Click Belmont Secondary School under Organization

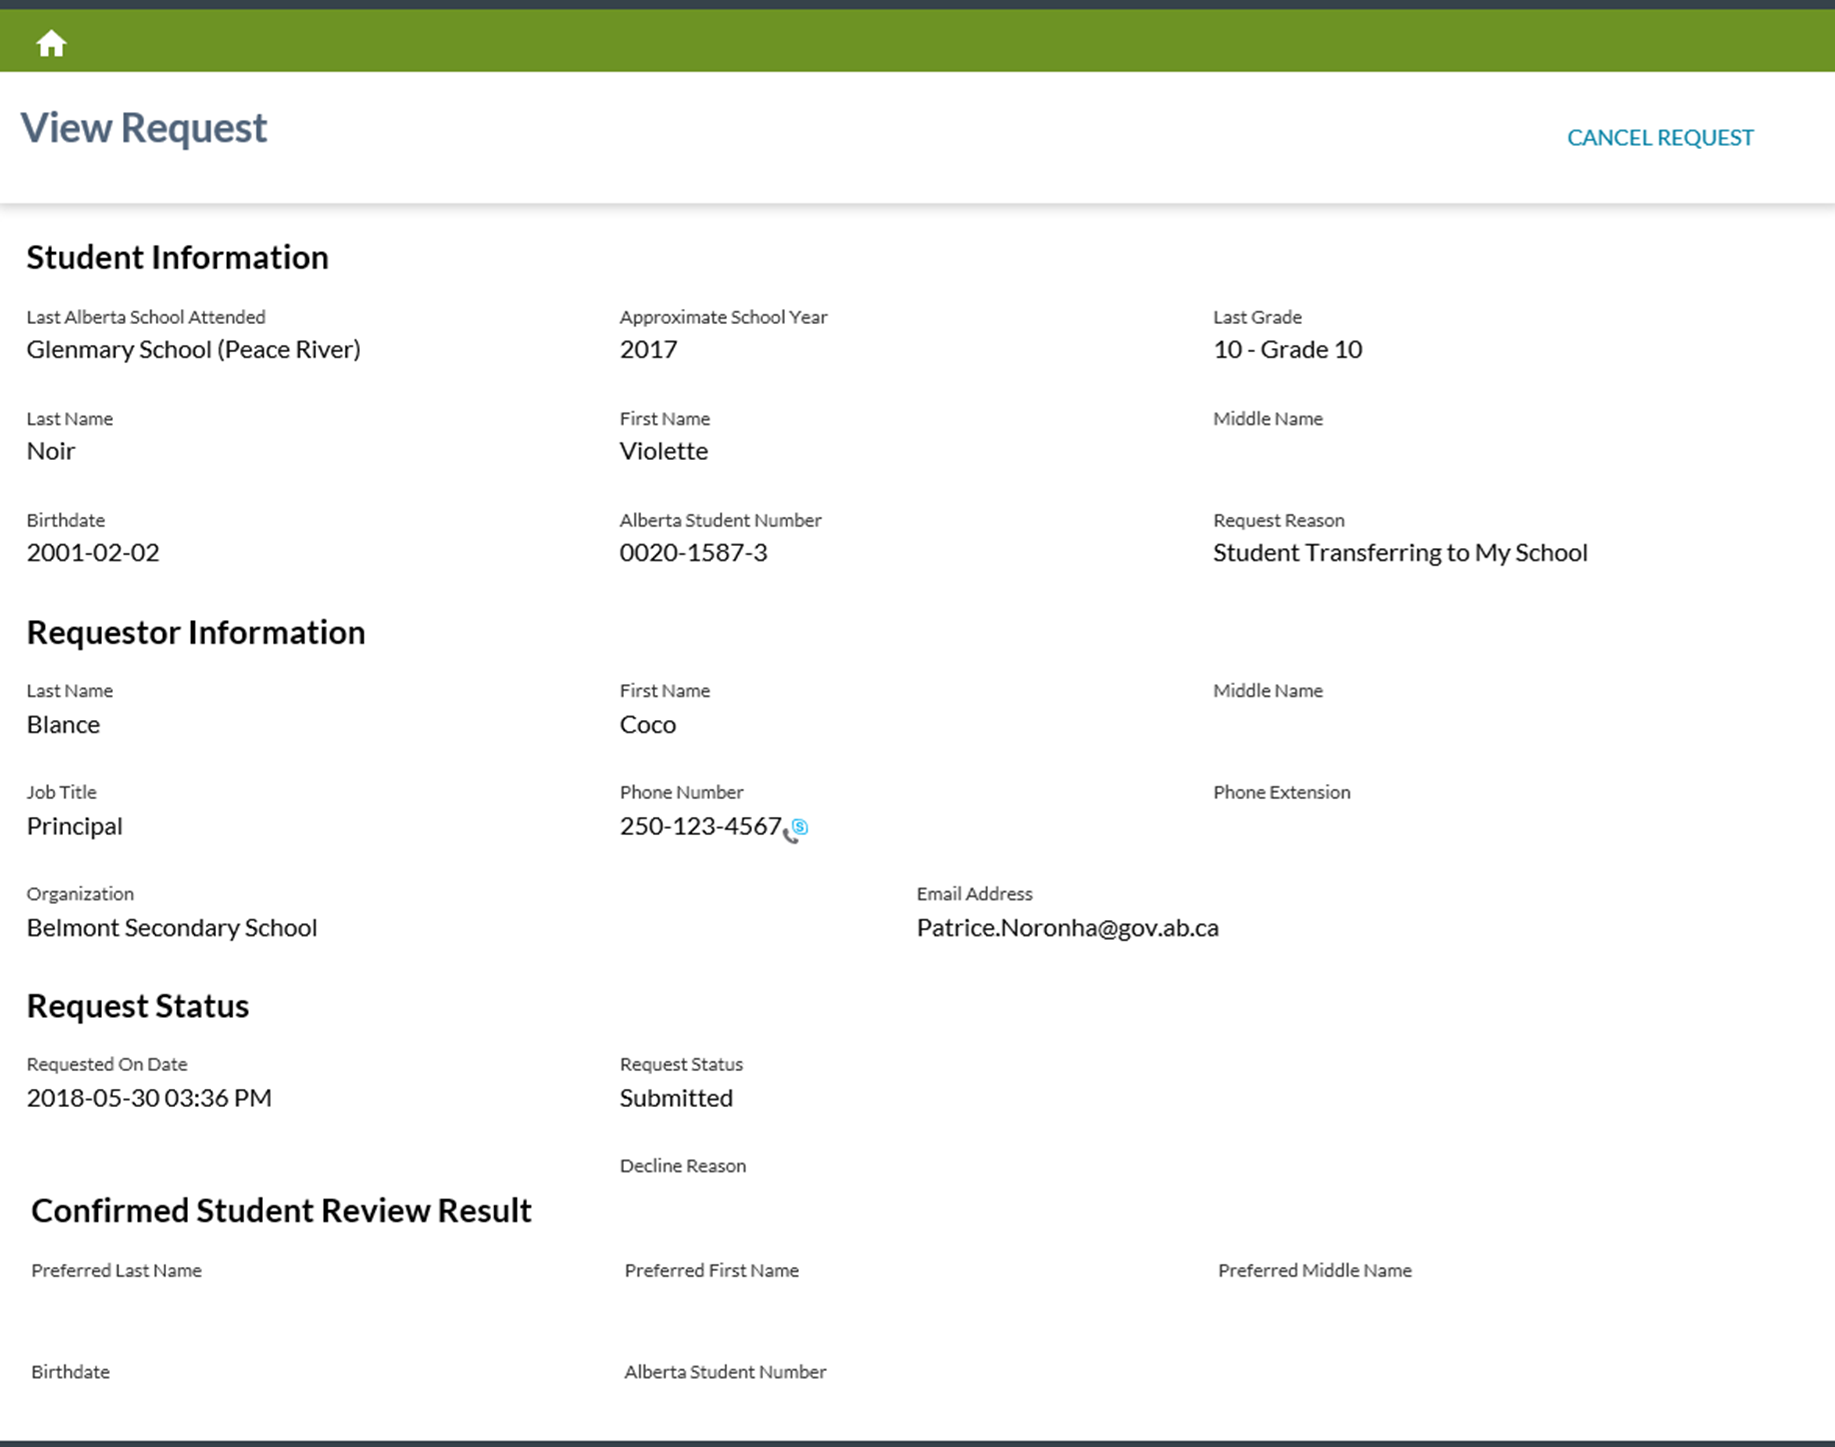(171, 927)
